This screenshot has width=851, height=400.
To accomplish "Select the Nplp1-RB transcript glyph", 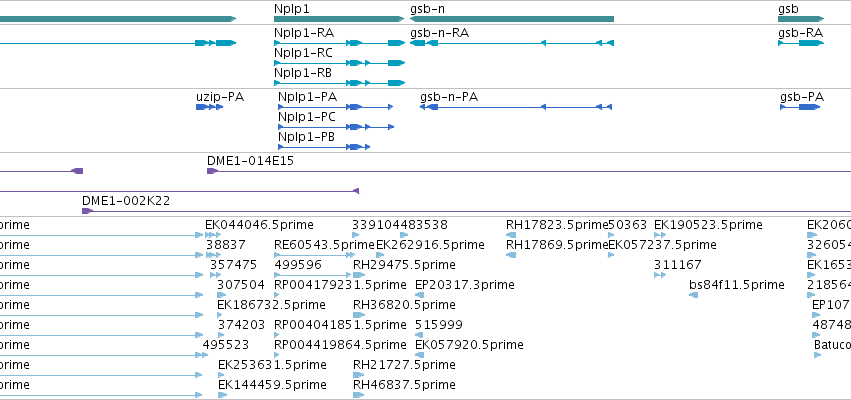I will tap(339, 83).
